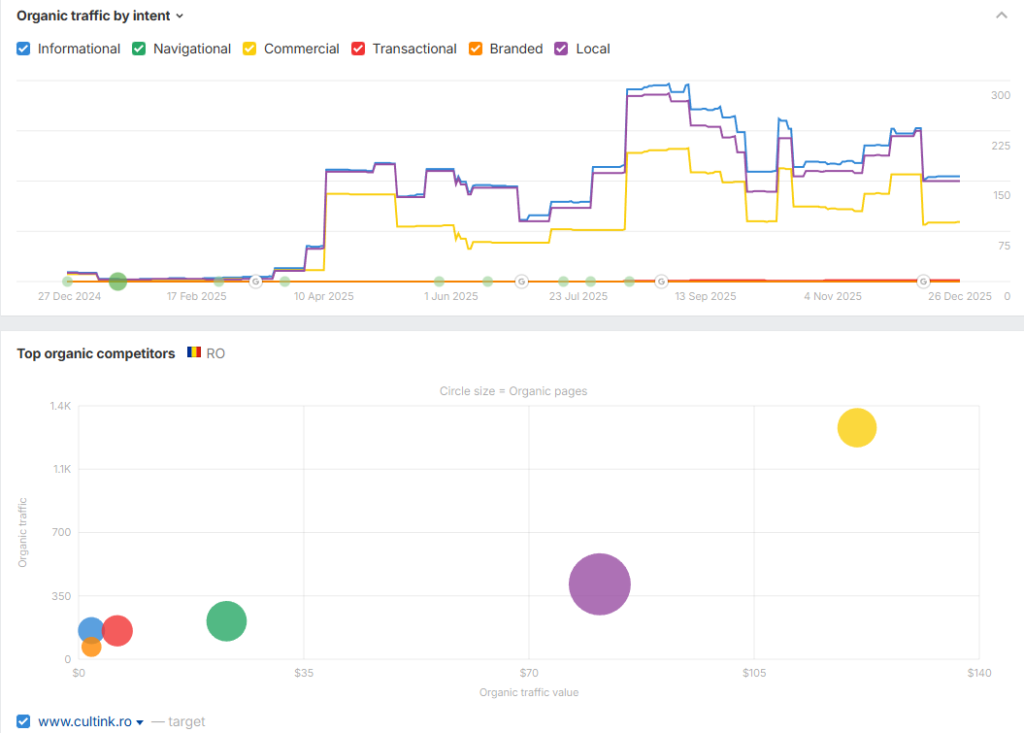
Task: Click the small orange competitor bubble
Action: pyautogui.click(x=91, y=647)
